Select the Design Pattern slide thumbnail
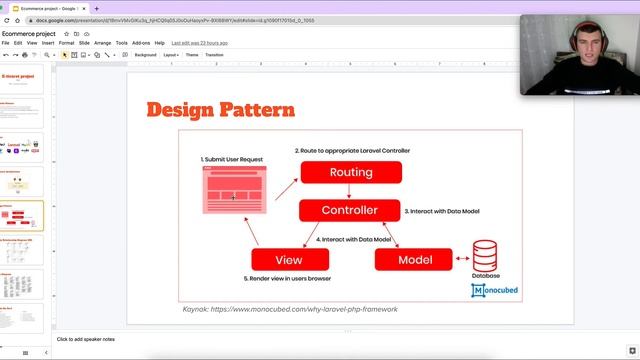Image resolution: width=640 pixels, height=360 pixels. coord(21,216)
